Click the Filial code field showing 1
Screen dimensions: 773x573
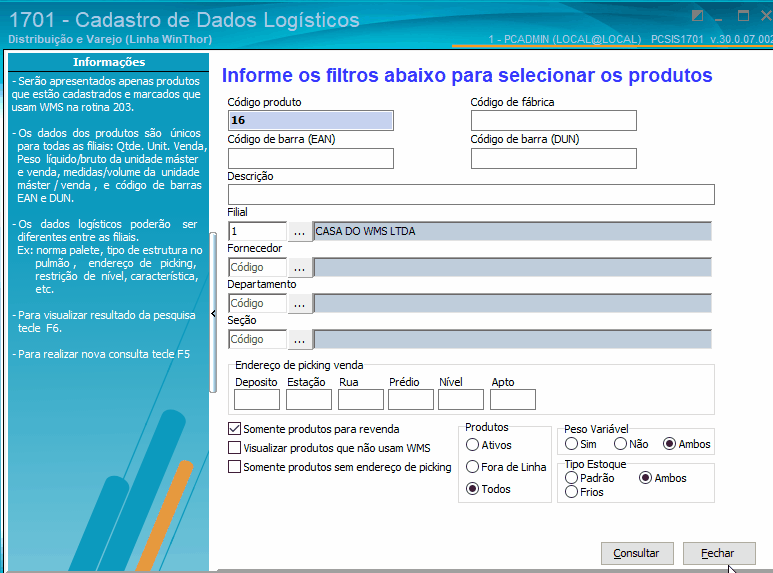[257, 231]
